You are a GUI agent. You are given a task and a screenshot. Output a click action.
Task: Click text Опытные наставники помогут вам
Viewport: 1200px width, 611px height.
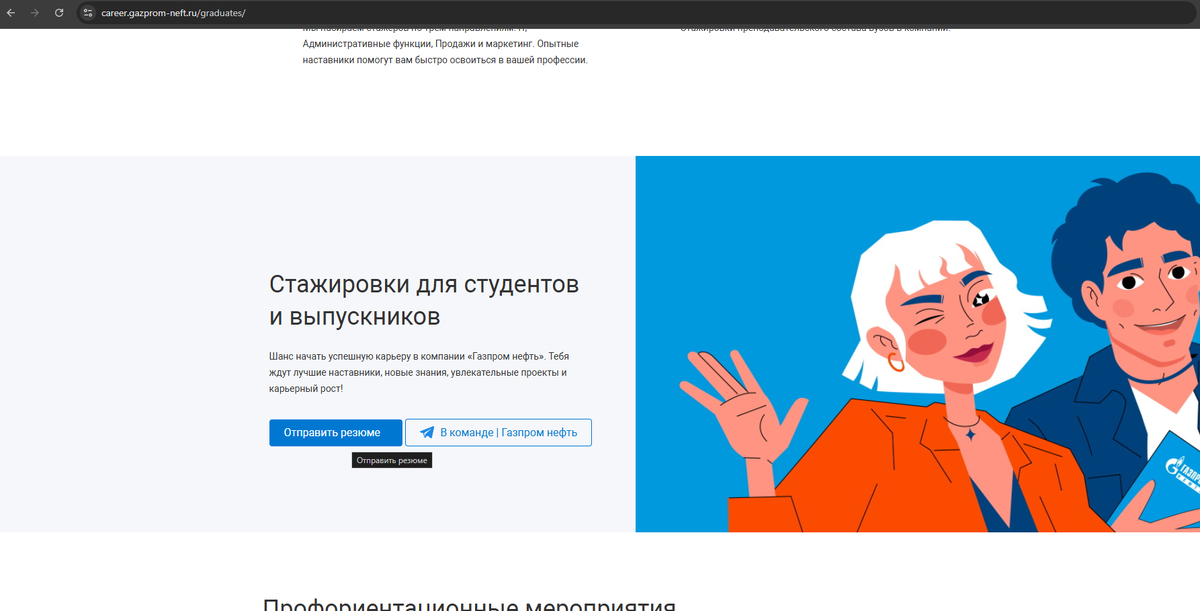click(x=444, y=52)
